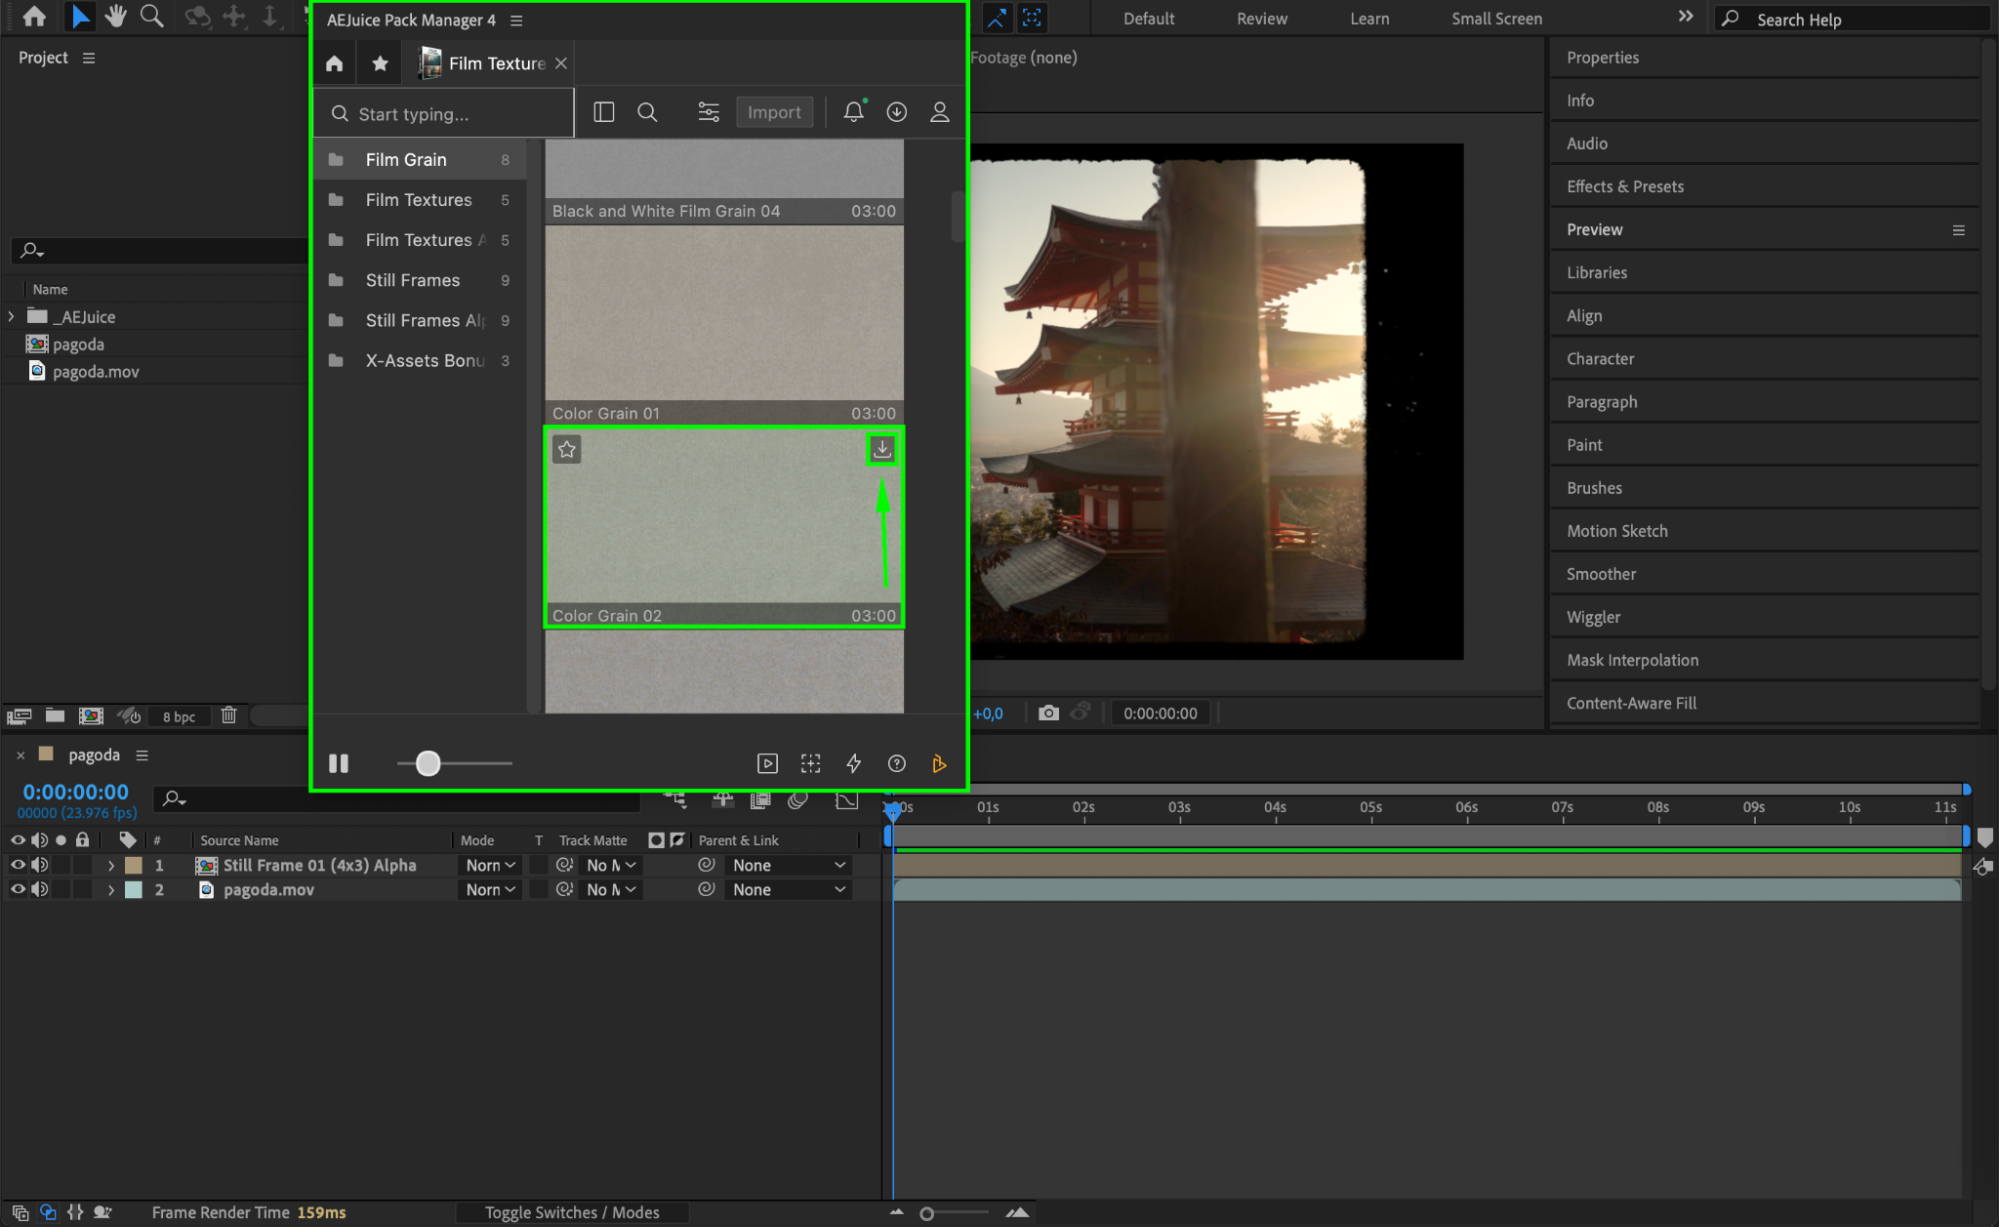Image resolution: width=1999 pixels, height=1227 pixels.
Task: Open the help question mark icon in Pack Manager
Action: coord(896,763)
